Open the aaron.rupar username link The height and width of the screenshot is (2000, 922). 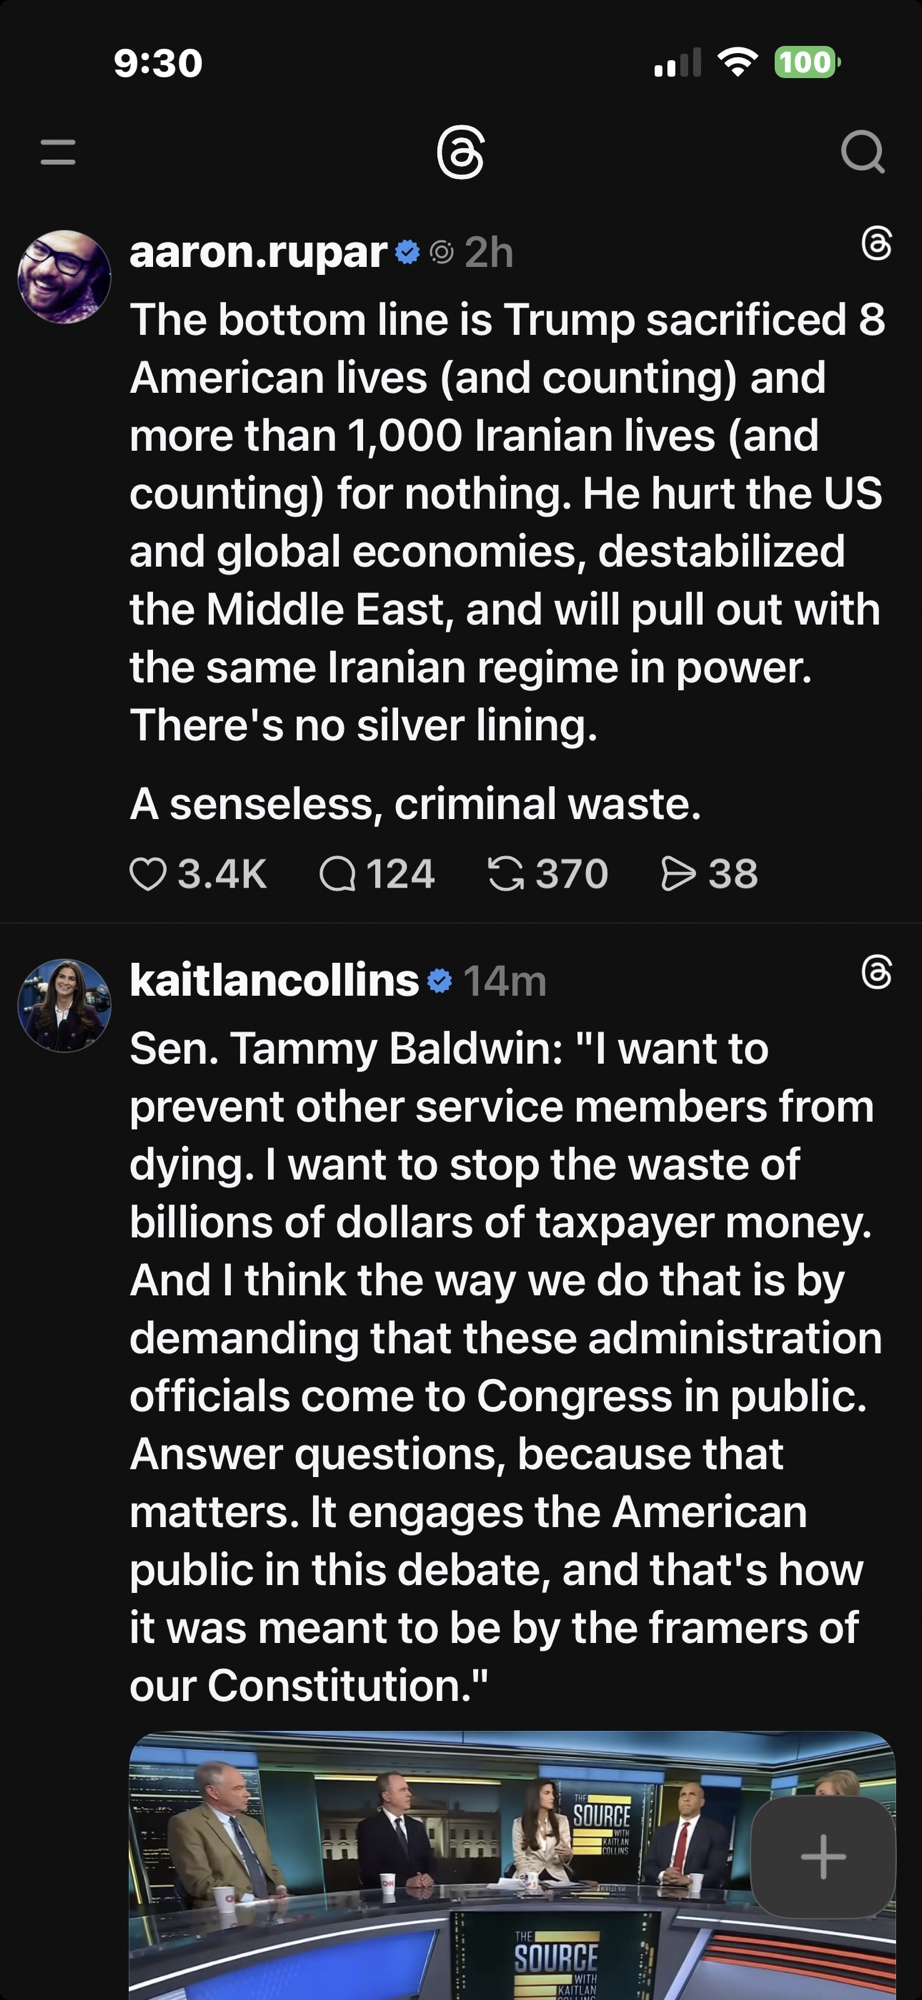(258, 252)
